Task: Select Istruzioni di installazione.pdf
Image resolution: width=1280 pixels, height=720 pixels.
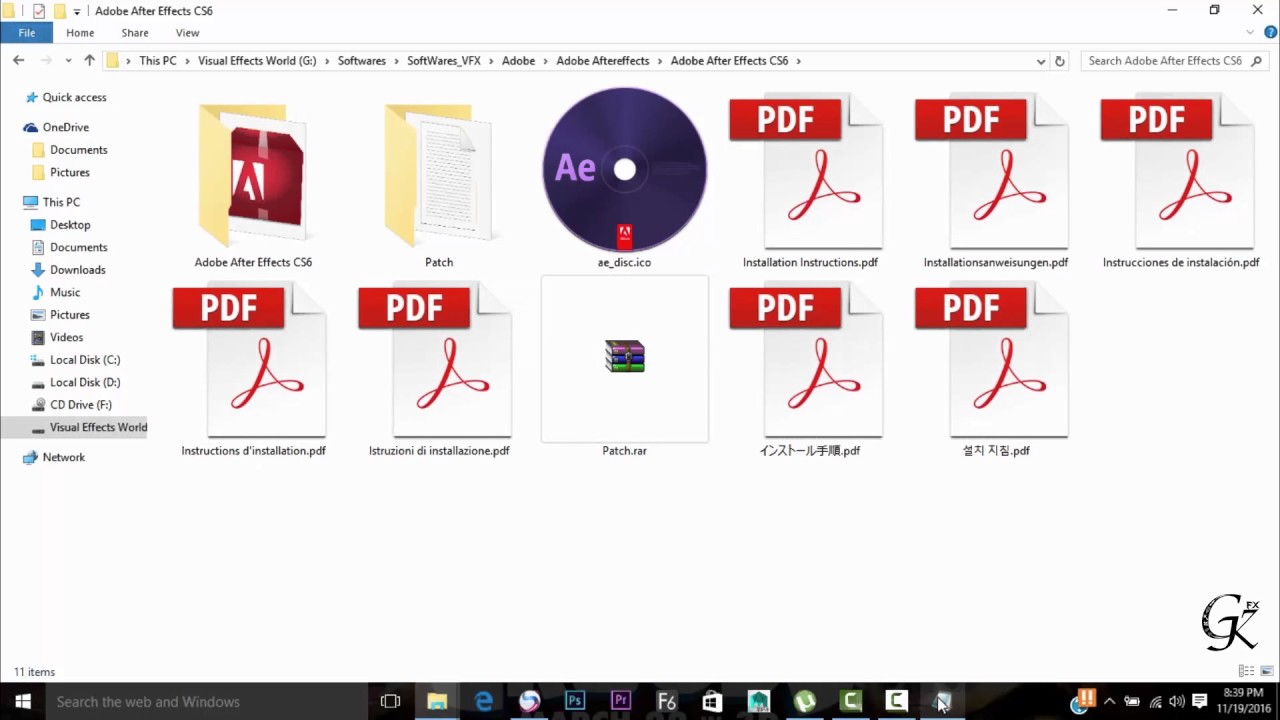Action: (x=439, y=370)
